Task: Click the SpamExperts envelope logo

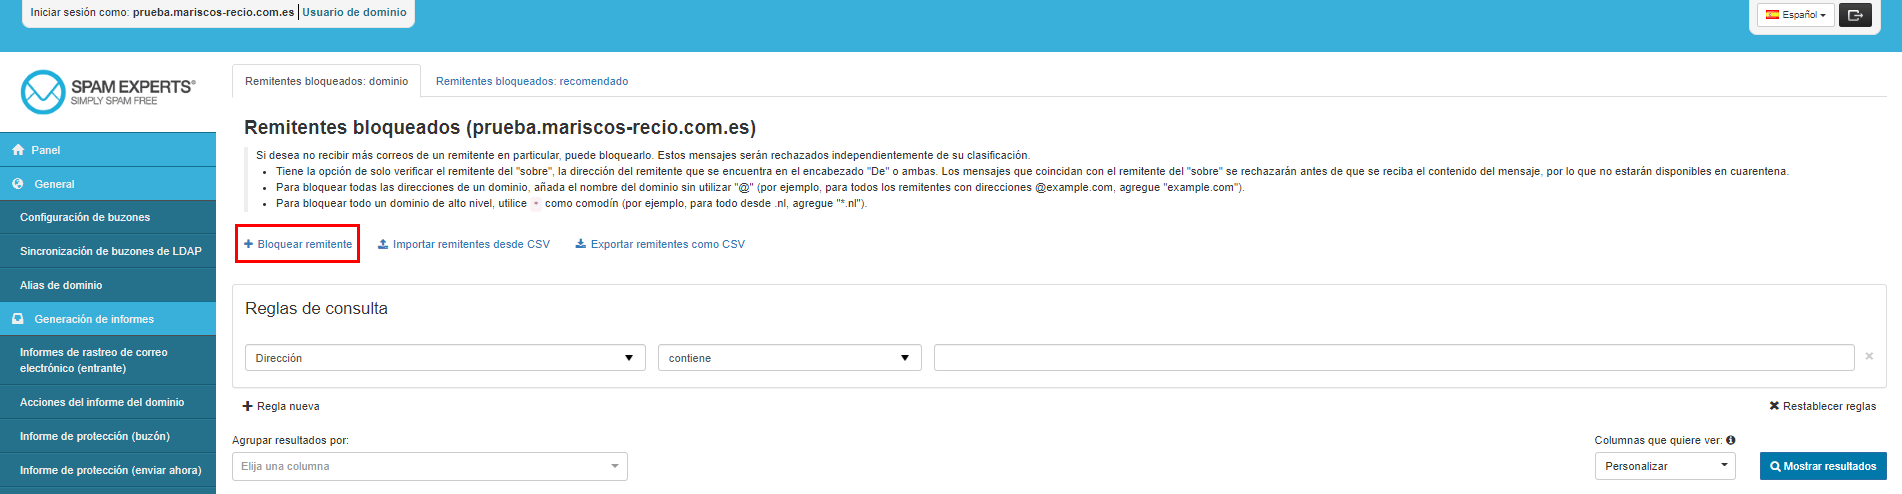Action: 43,92
